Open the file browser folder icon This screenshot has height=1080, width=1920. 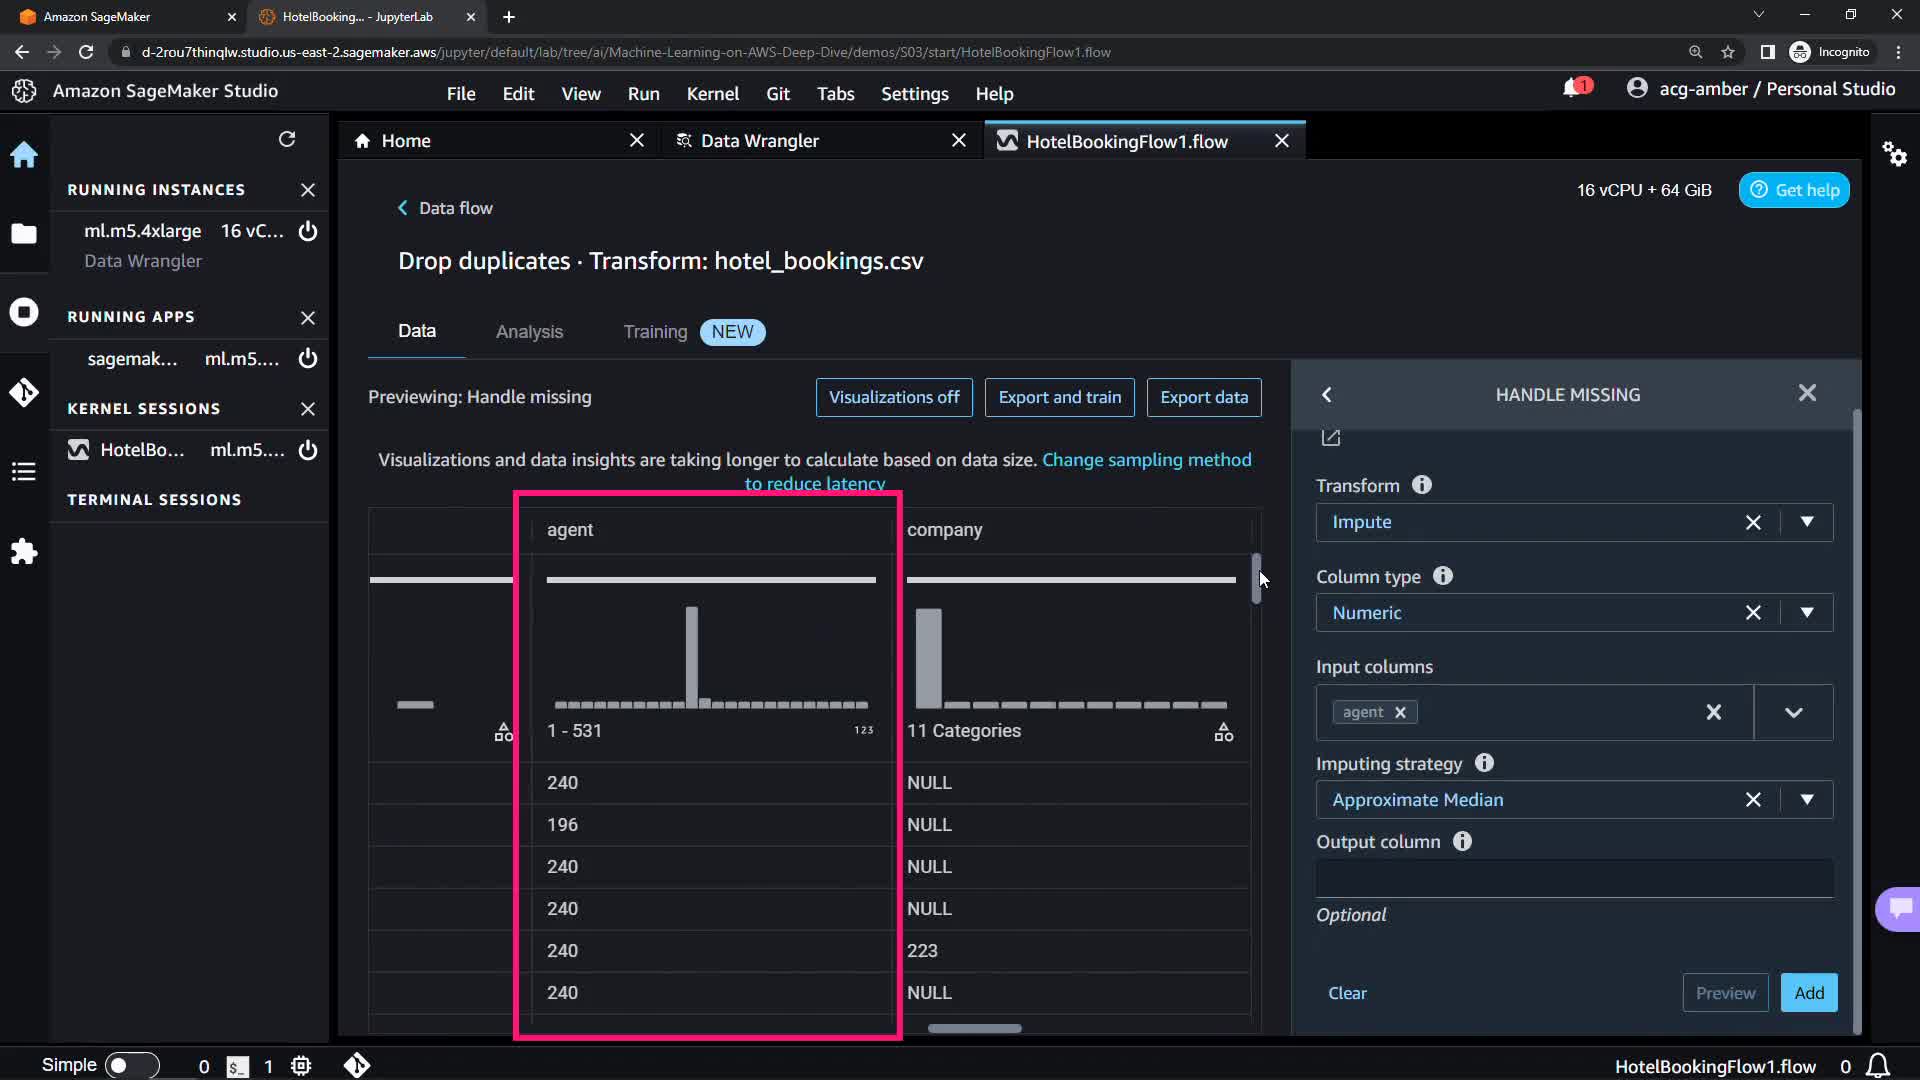24,234
